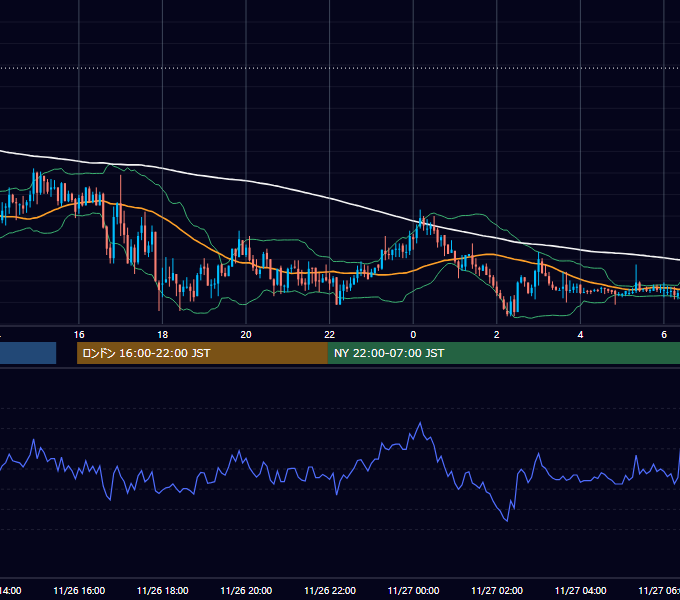Click the "20" hour label on price chart axis
The image size is (680, 600).
[x=246, y=335]
